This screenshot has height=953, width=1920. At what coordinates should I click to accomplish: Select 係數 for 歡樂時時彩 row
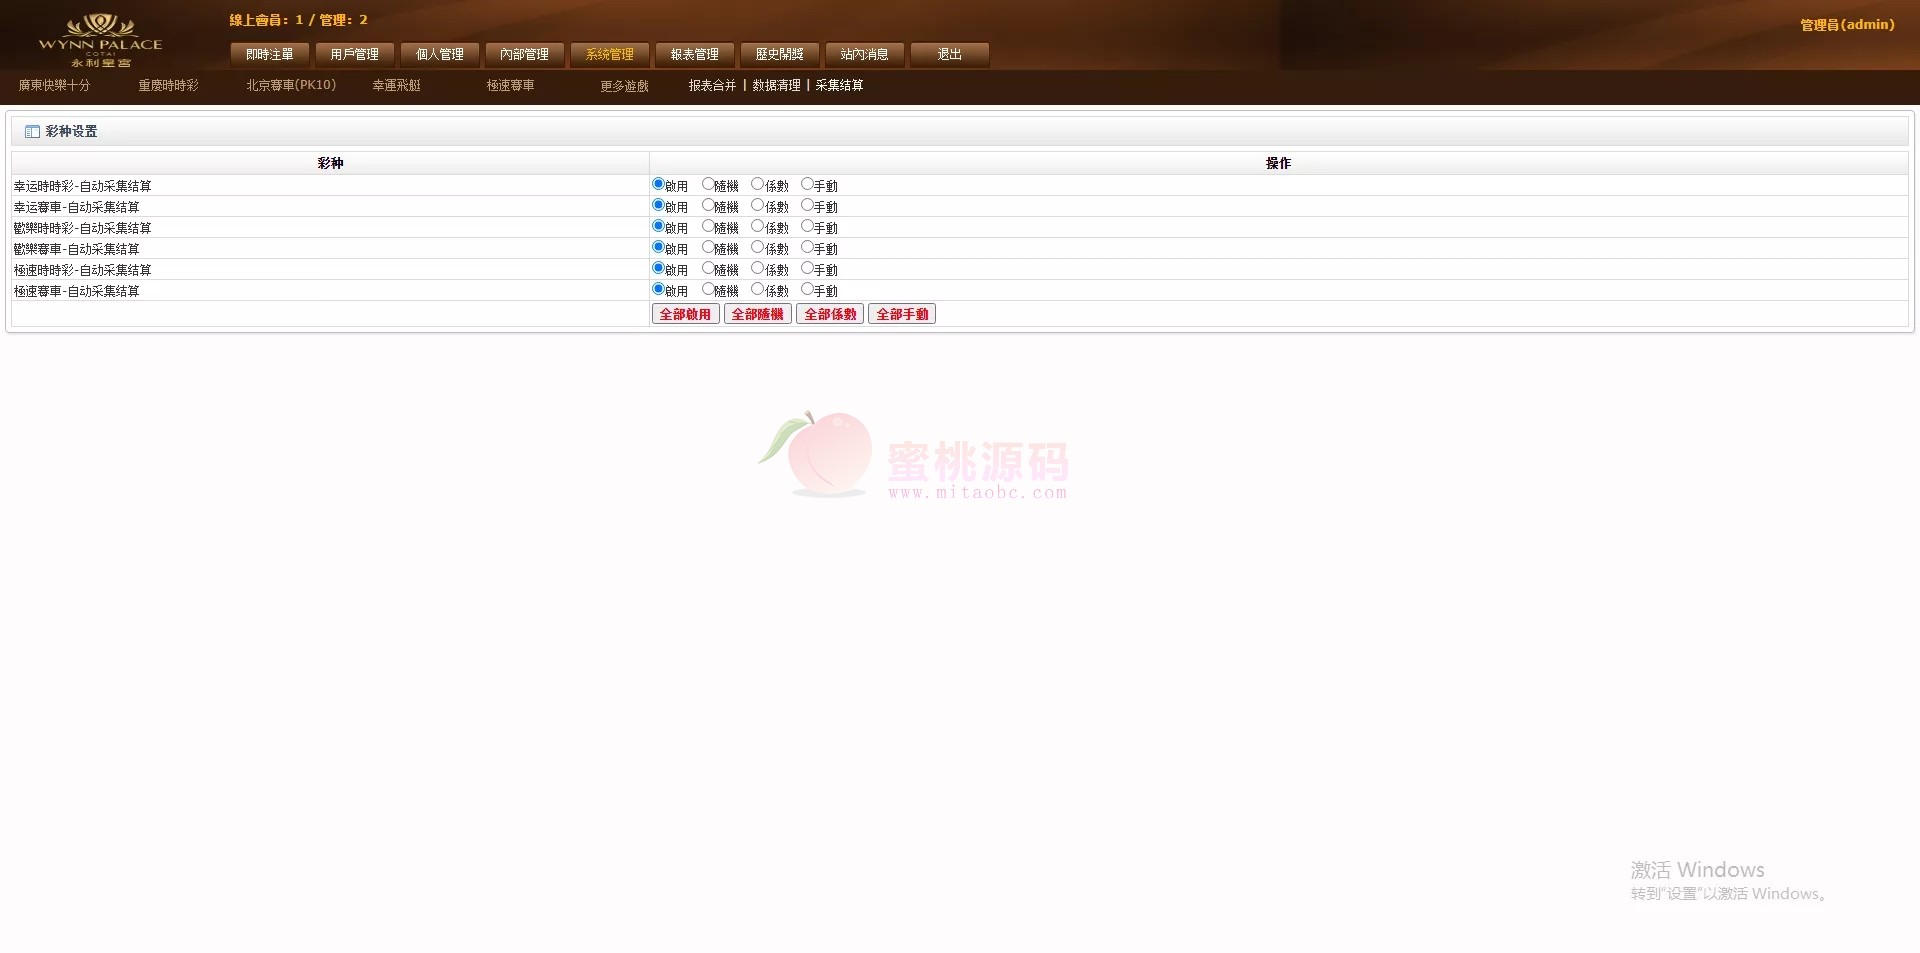[x=757, y=227]
